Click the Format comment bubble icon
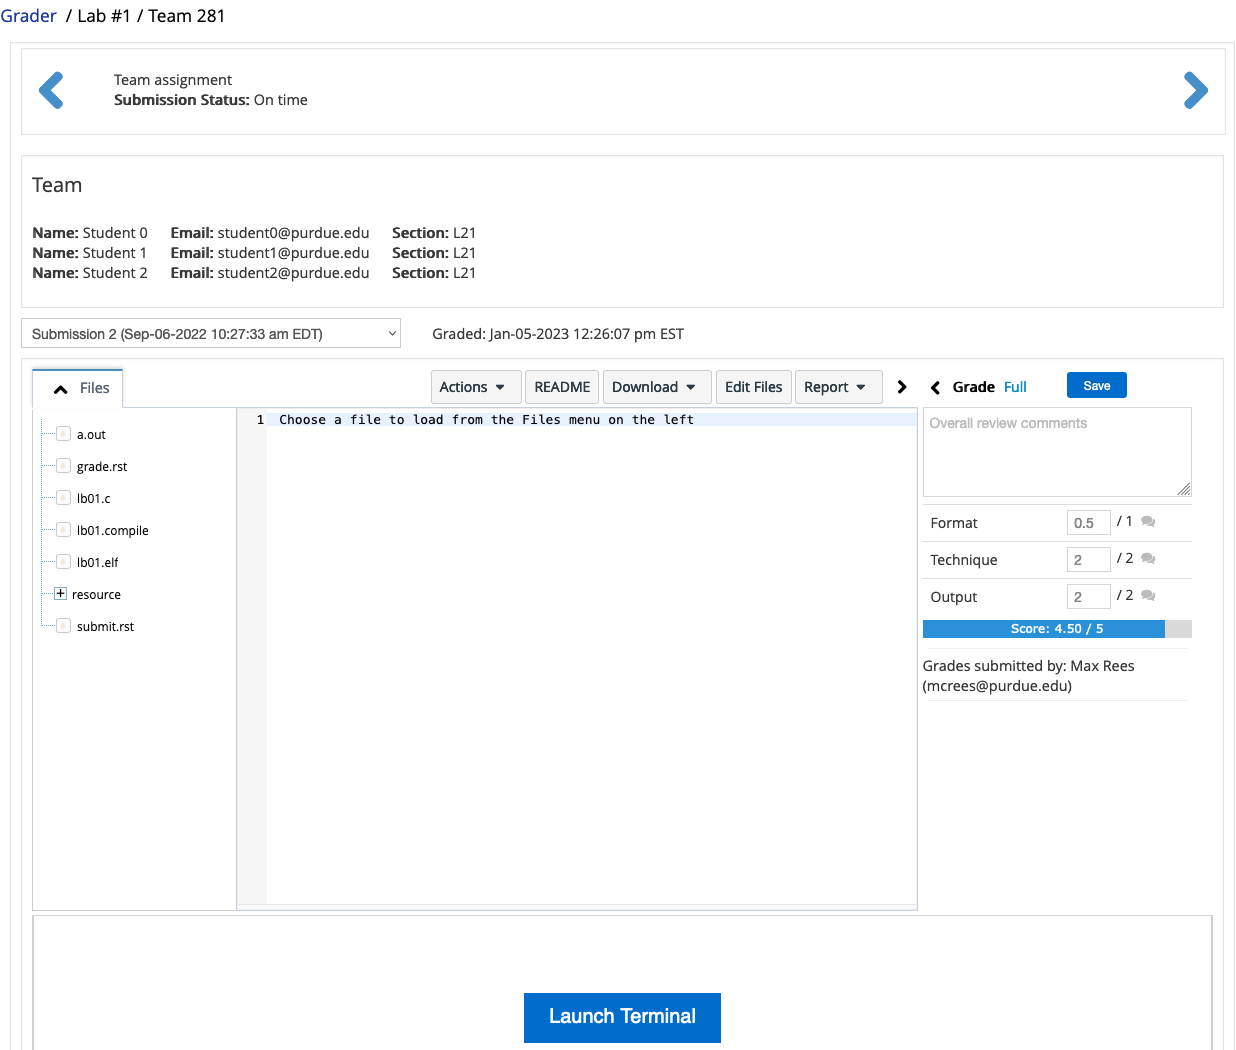This screenshot has width=1236, height=1050. [1148, 522]
